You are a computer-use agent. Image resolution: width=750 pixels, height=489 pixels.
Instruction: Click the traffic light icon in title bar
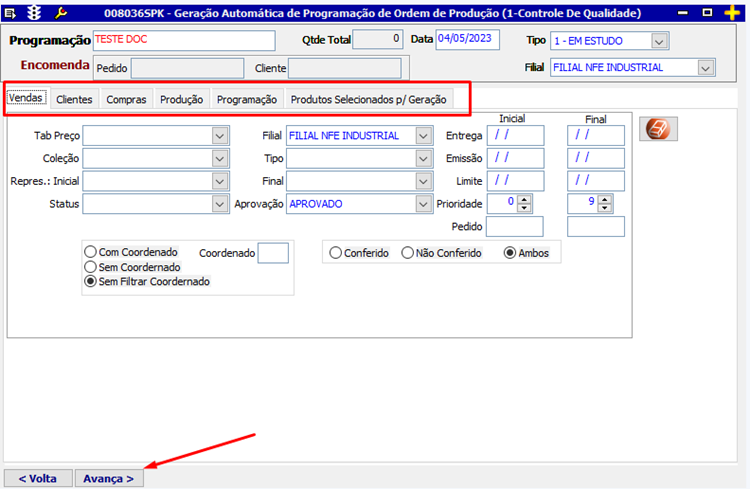pyautogui.click(x=34, y=12)
